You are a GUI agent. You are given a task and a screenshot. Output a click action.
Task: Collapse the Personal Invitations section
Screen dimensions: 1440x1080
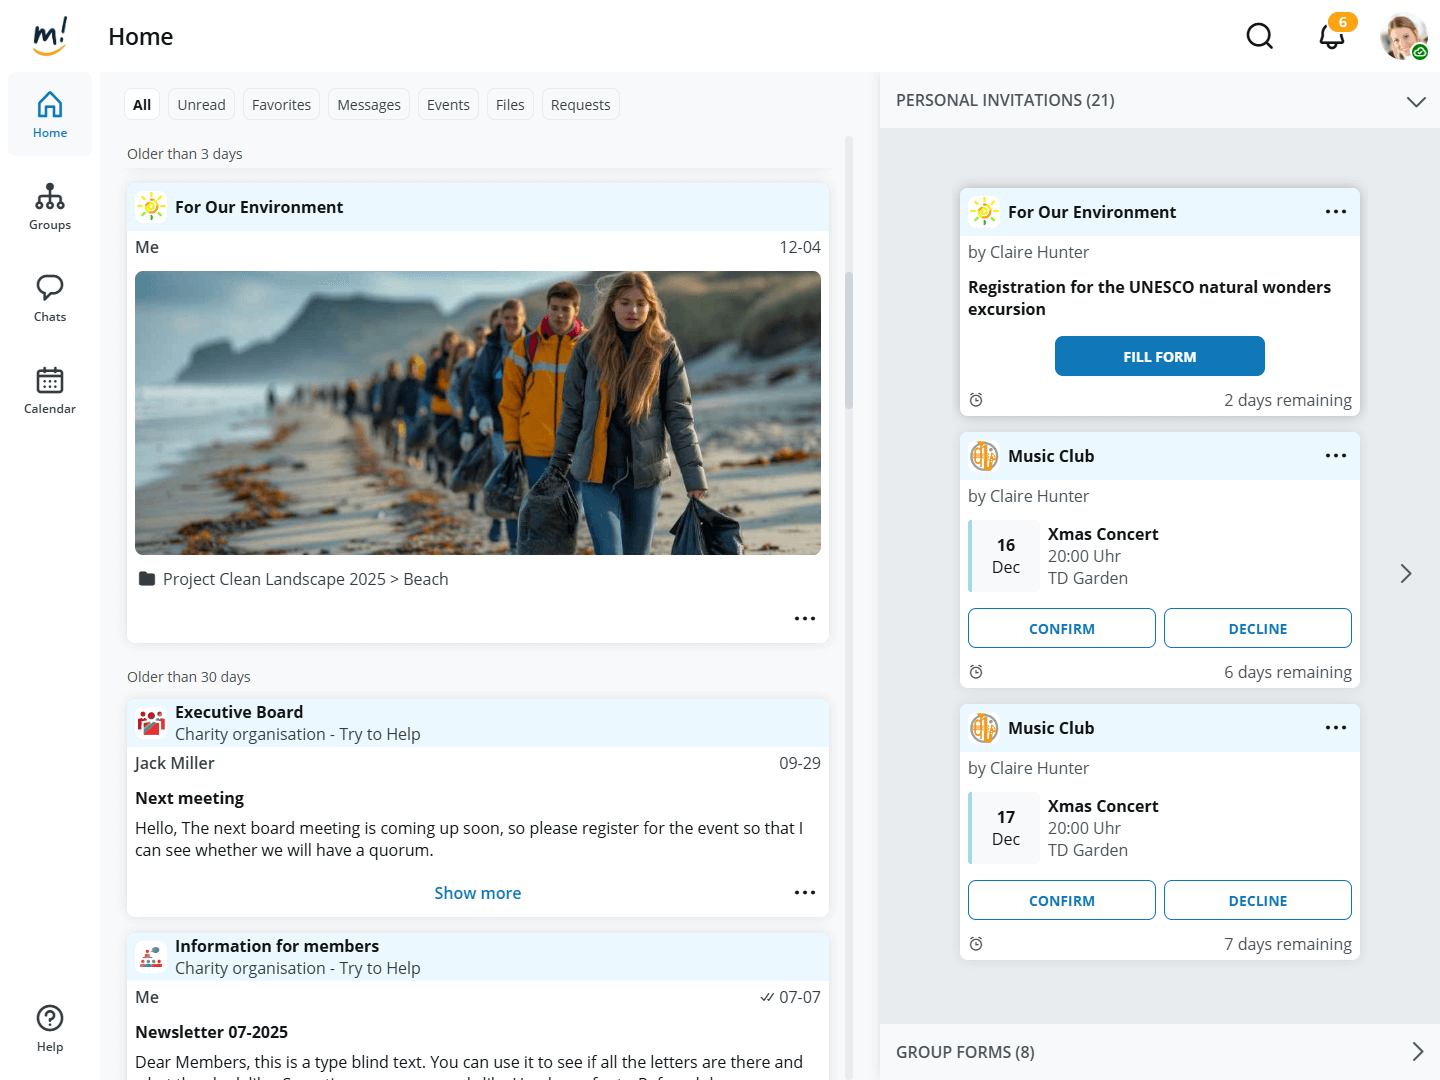pyautogui.click(x=1415, y=101)
